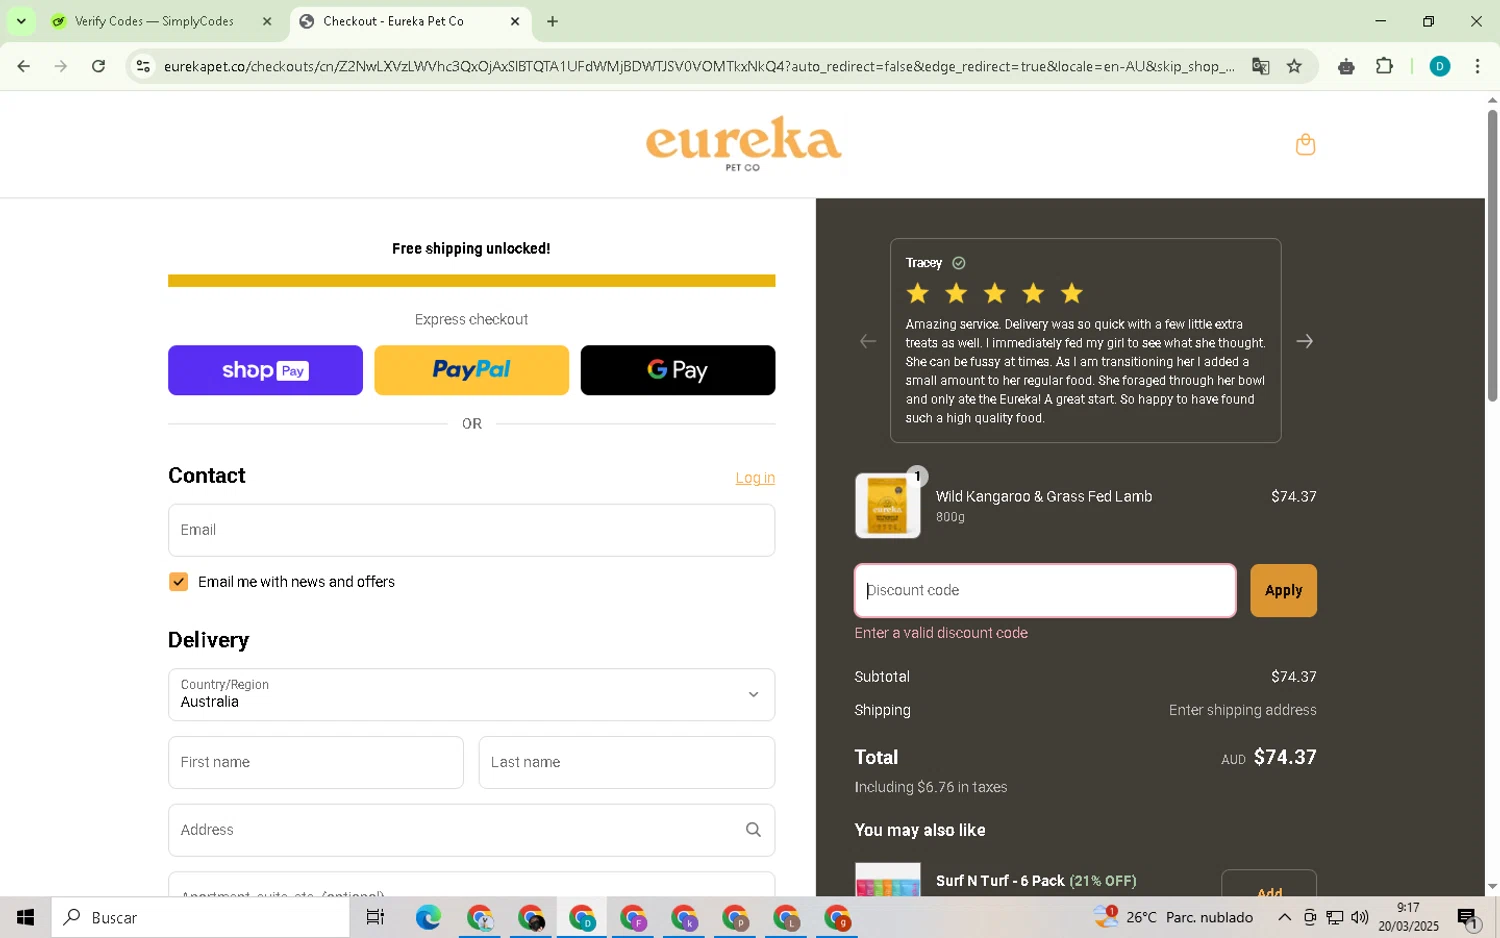The image size is (1500, 938).
Task: Focus the Address input field
Action: [471, 830]
